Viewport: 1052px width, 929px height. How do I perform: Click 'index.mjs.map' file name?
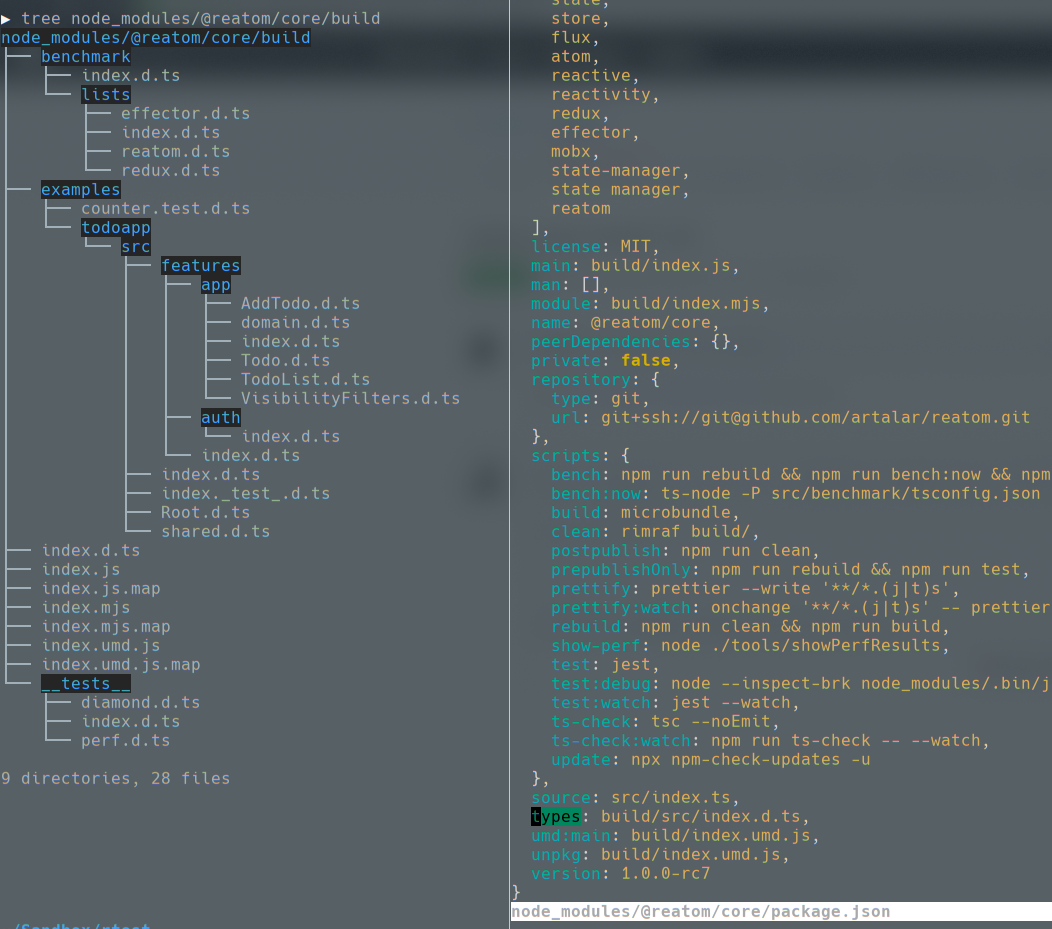pyautogui.click(x=105, y=626)
